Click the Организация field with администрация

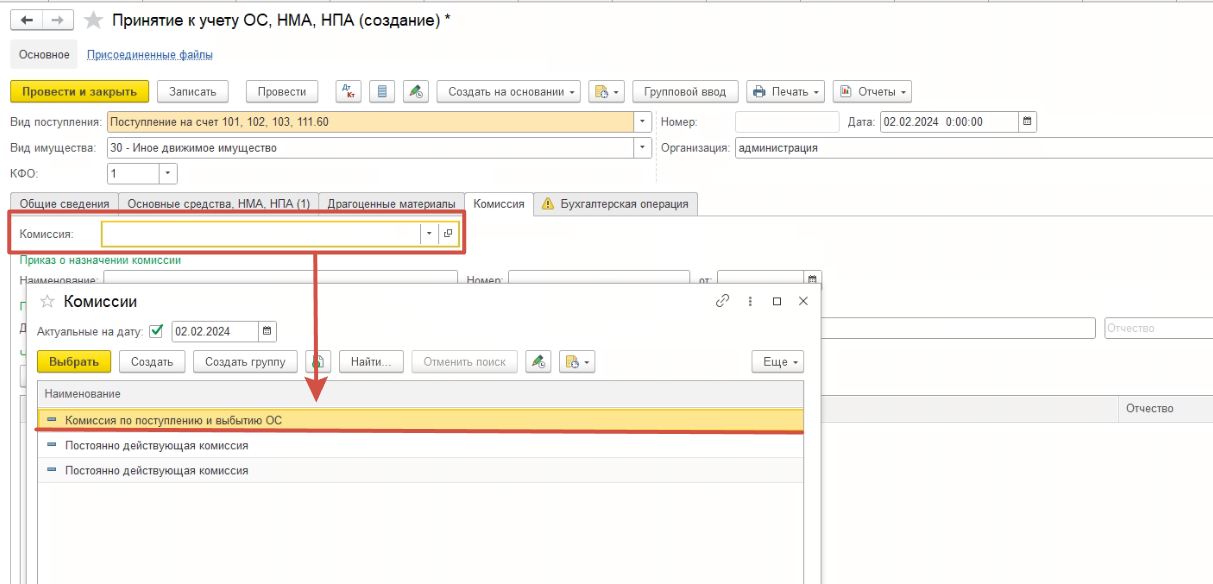click(972, 148)
